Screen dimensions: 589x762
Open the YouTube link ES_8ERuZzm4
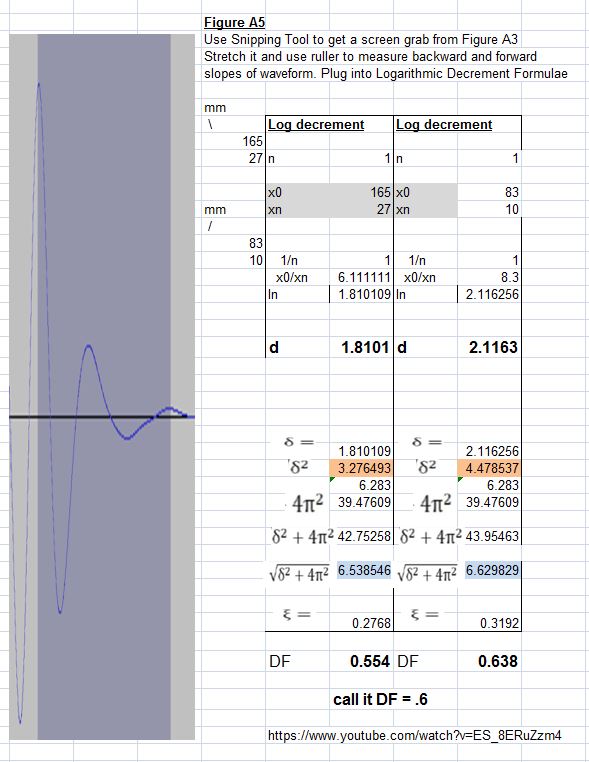415,735
